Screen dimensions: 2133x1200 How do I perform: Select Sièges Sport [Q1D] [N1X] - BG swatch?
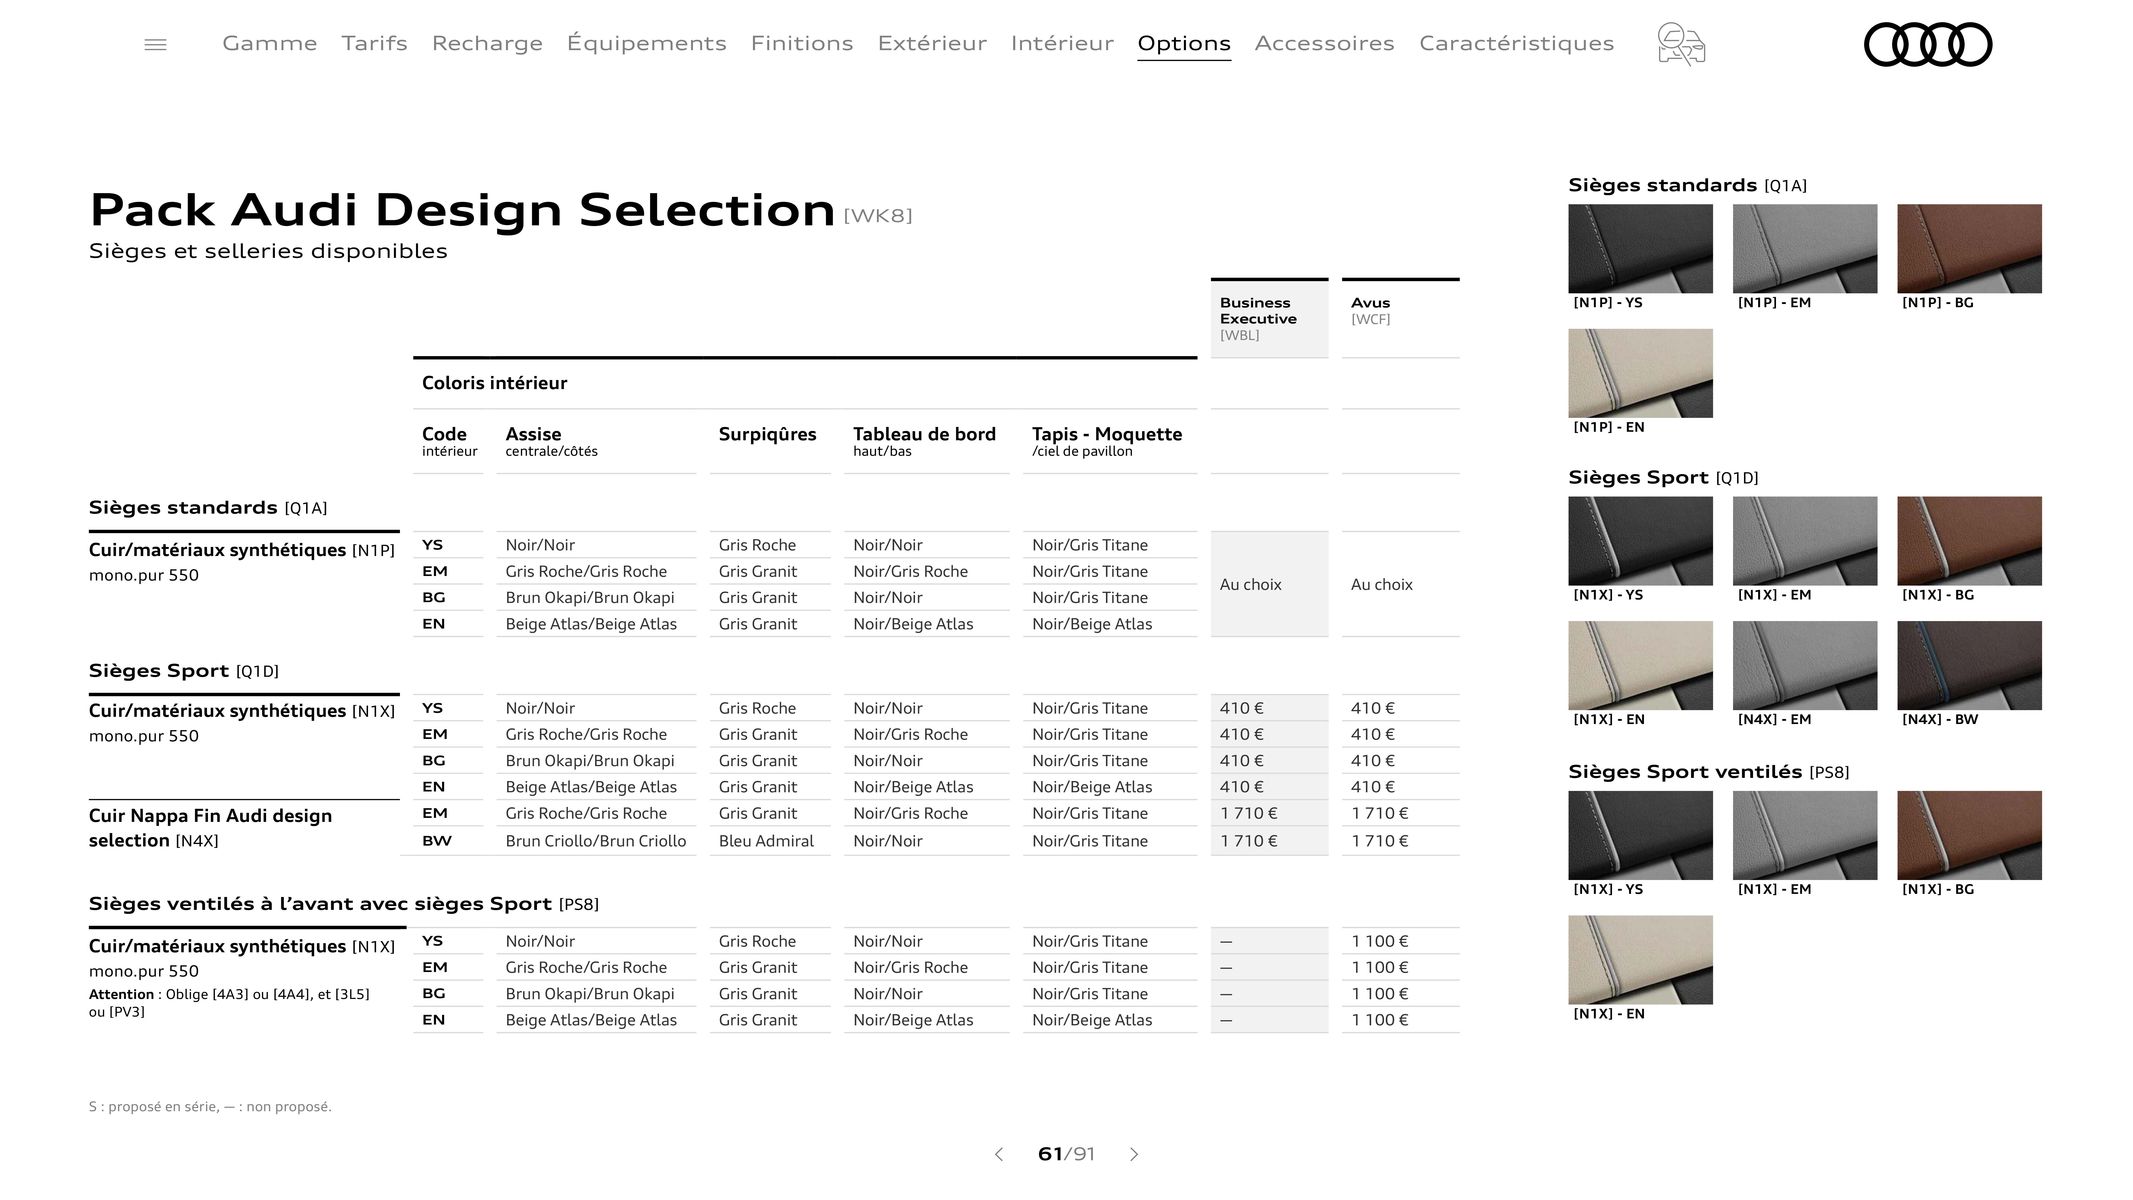point(1969,541)
